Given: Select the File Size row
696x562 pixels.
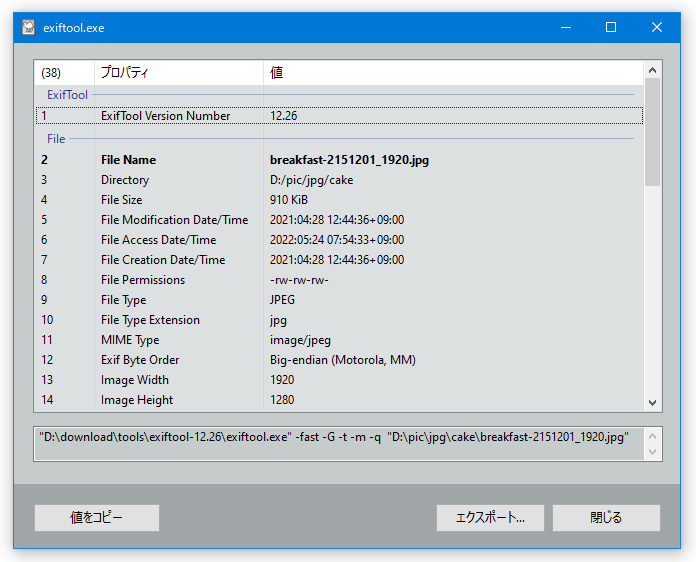Looking at the screenshot, I should (x=339, y=200).
